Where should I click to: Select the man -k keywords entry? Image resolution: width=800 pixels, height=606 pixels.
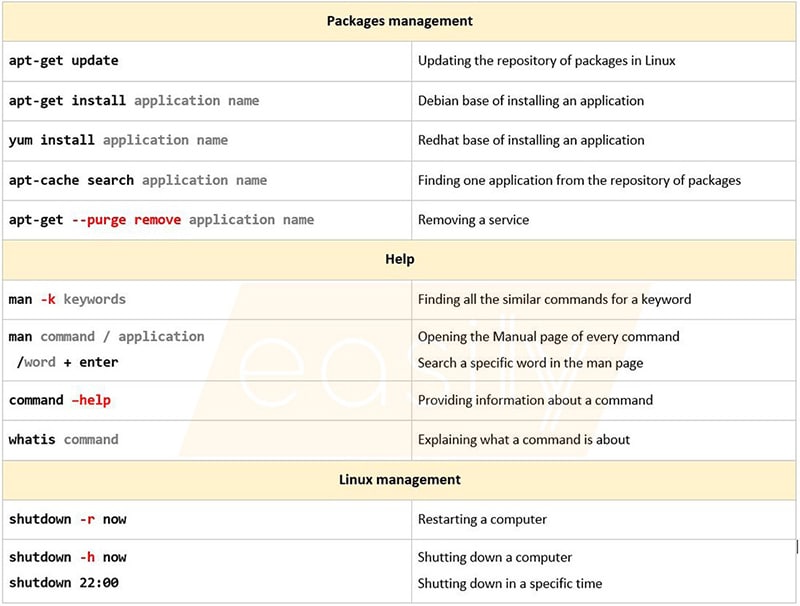coord(67,299)
